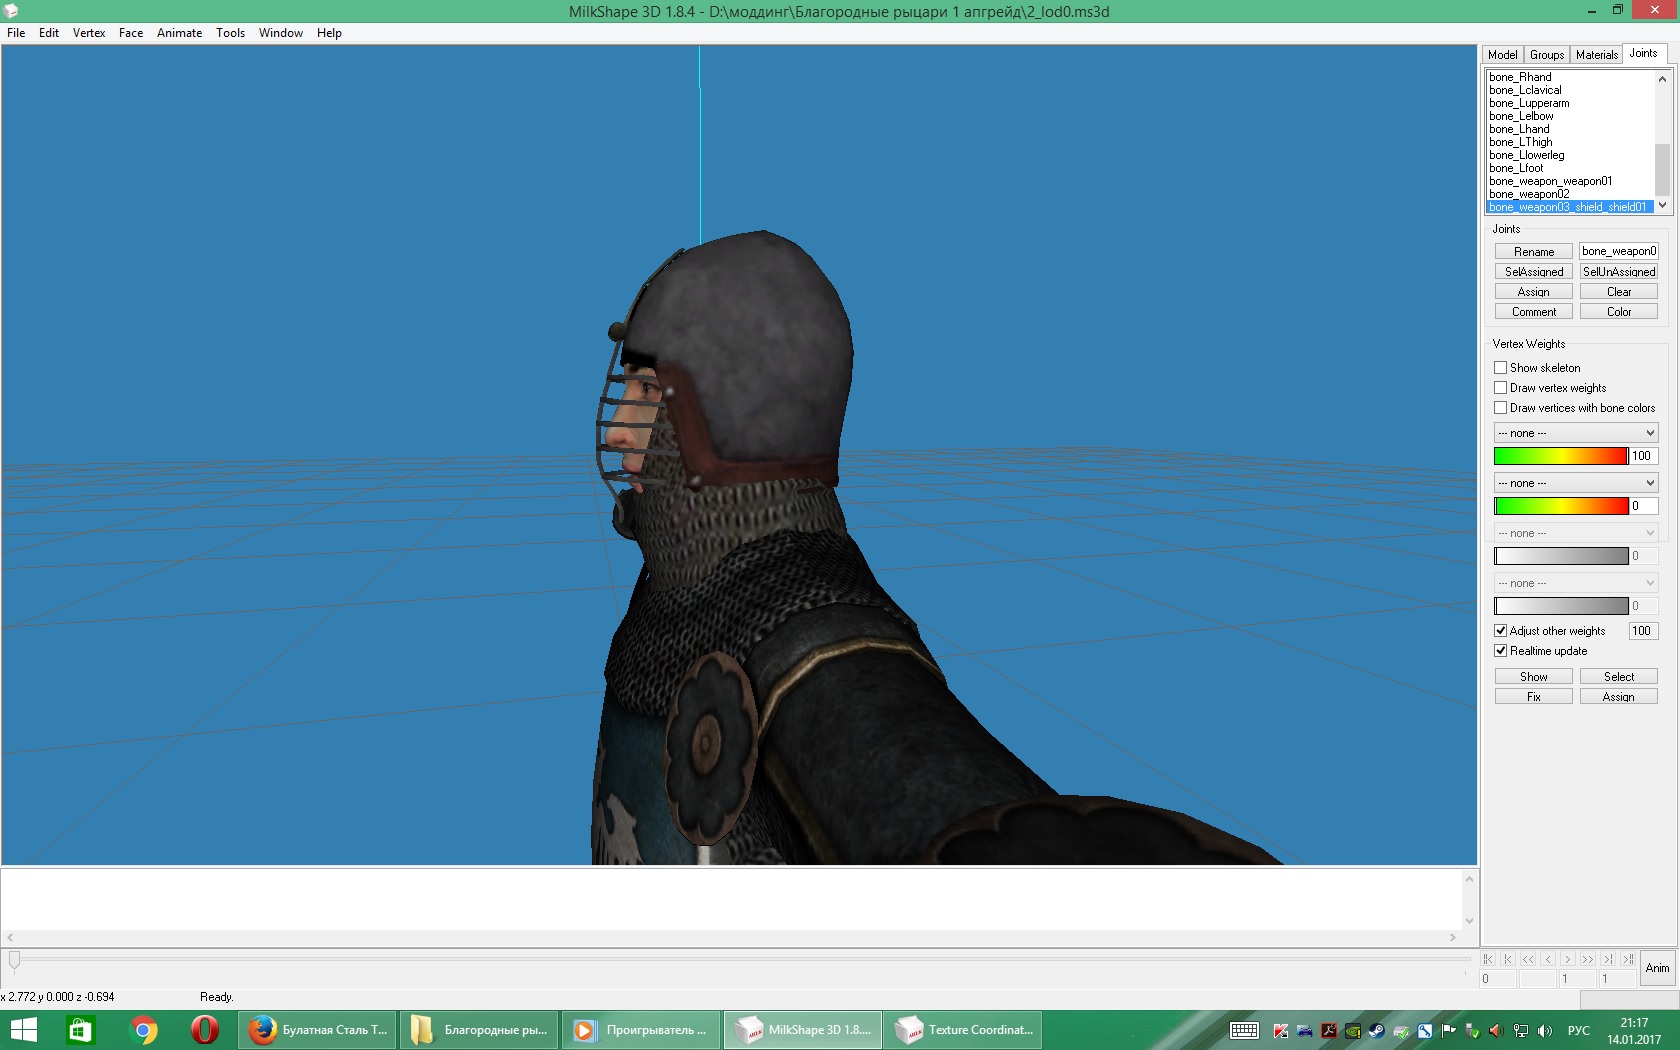Open fourth bone weight dropdown (greyed out)
The image size is (1680, 1050).
coord(1576,583)
